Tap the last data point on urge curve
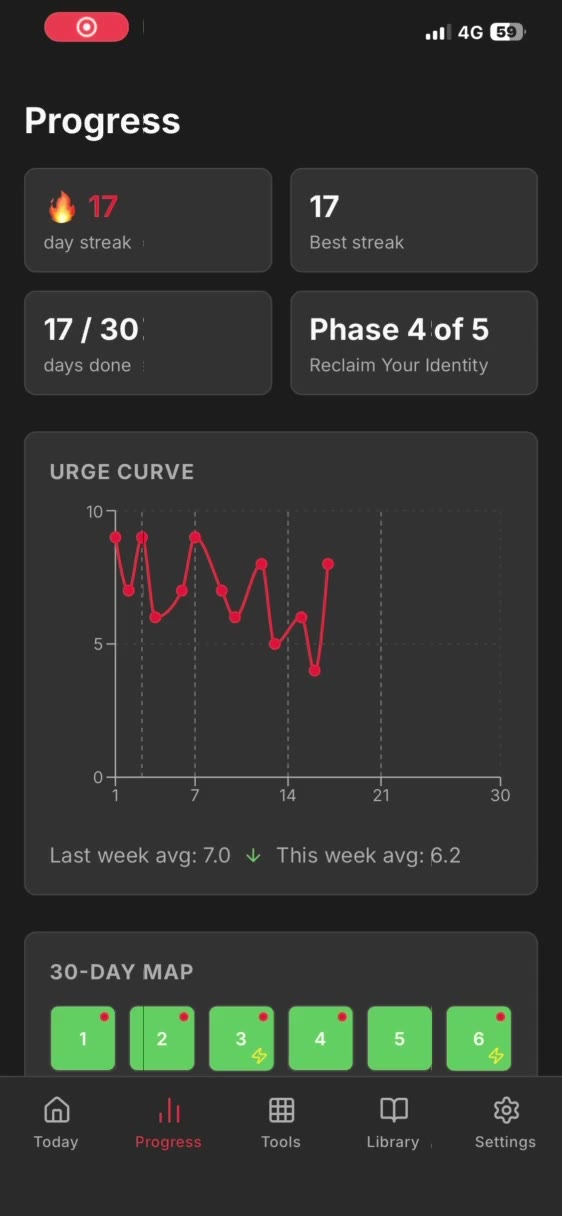562x1216 pixels. tap(328, 564)
